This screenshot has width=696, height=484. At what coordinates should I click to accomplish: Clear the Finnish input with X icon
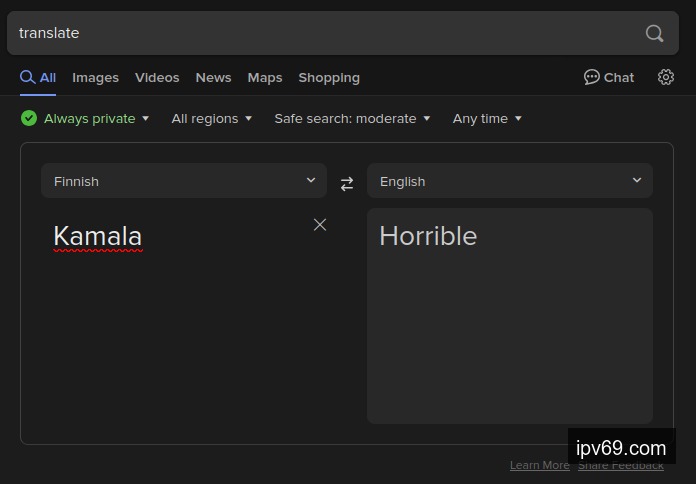click(x=320, y=225)
